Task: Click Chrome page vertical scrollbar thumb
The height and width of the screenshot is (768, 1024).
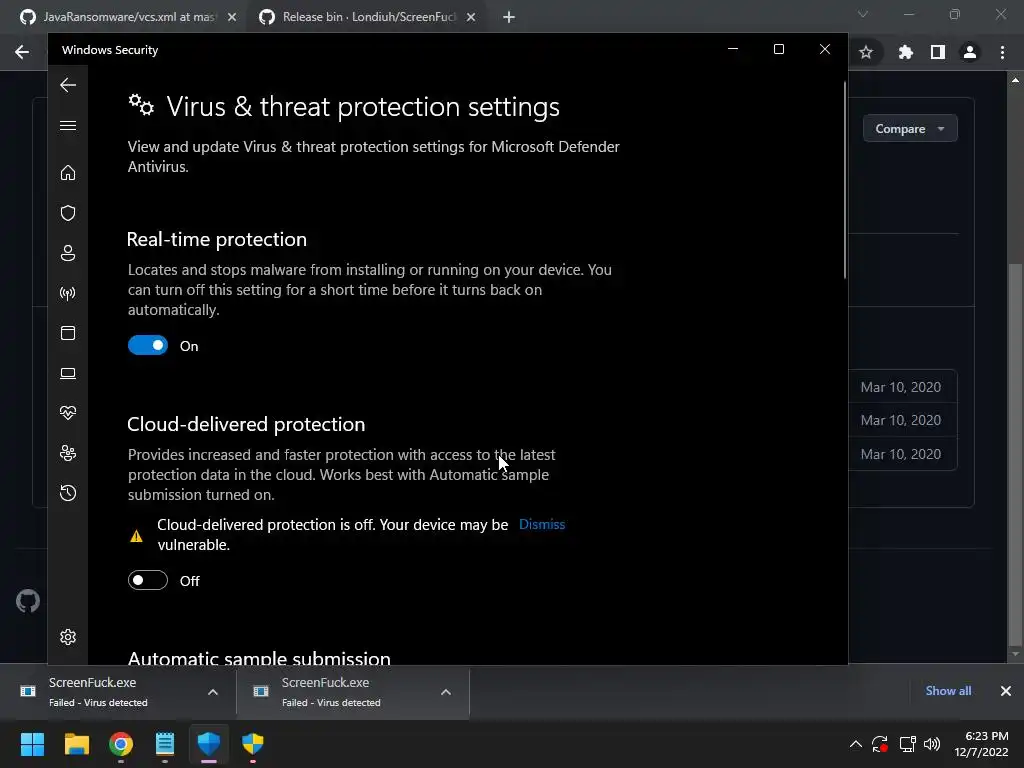Action: coord(1015,453)
